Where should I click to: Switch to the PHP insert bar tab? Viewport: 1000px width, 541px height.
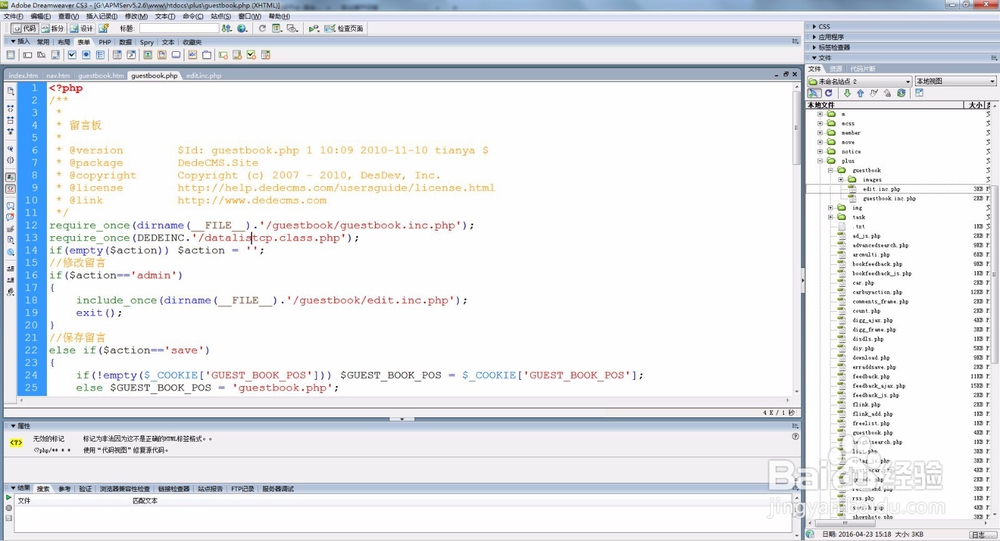[105, 42]
